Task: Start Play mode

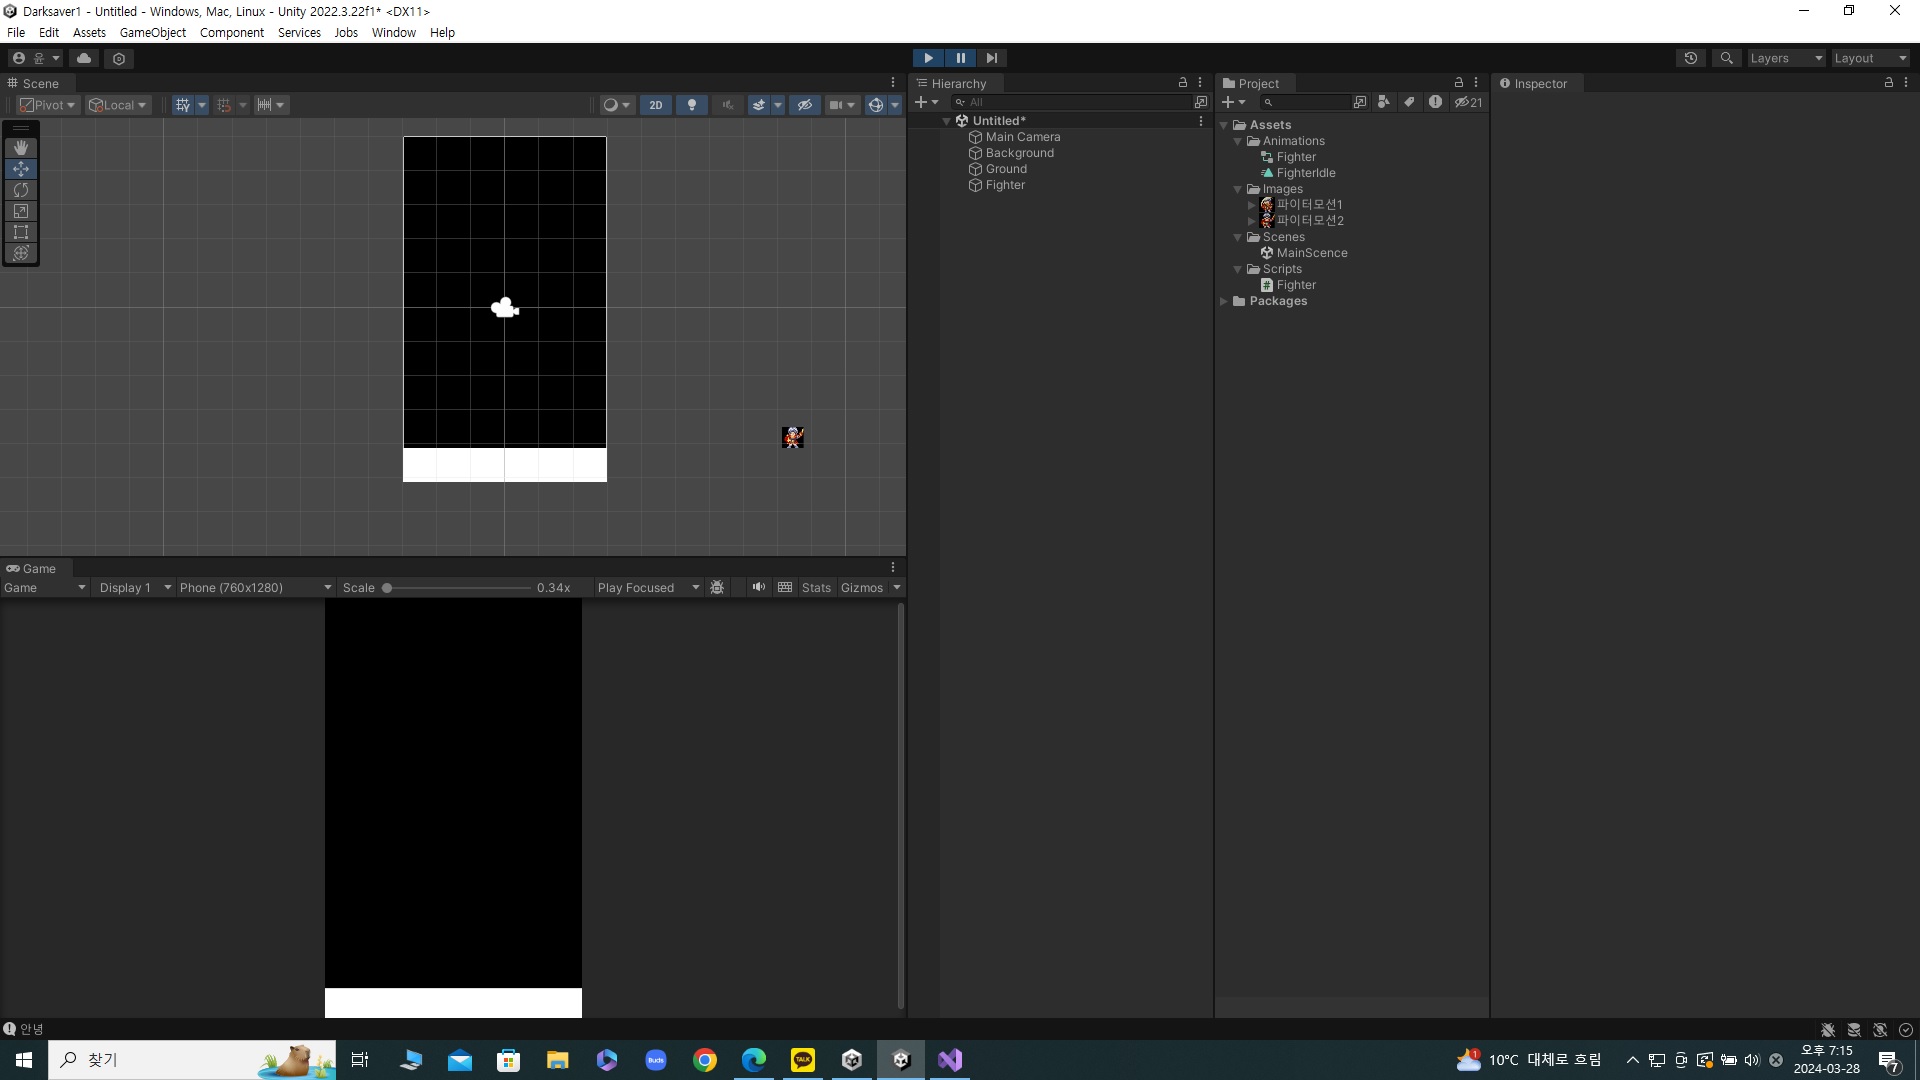Action: pyautogui.click(x=928, y=59)
